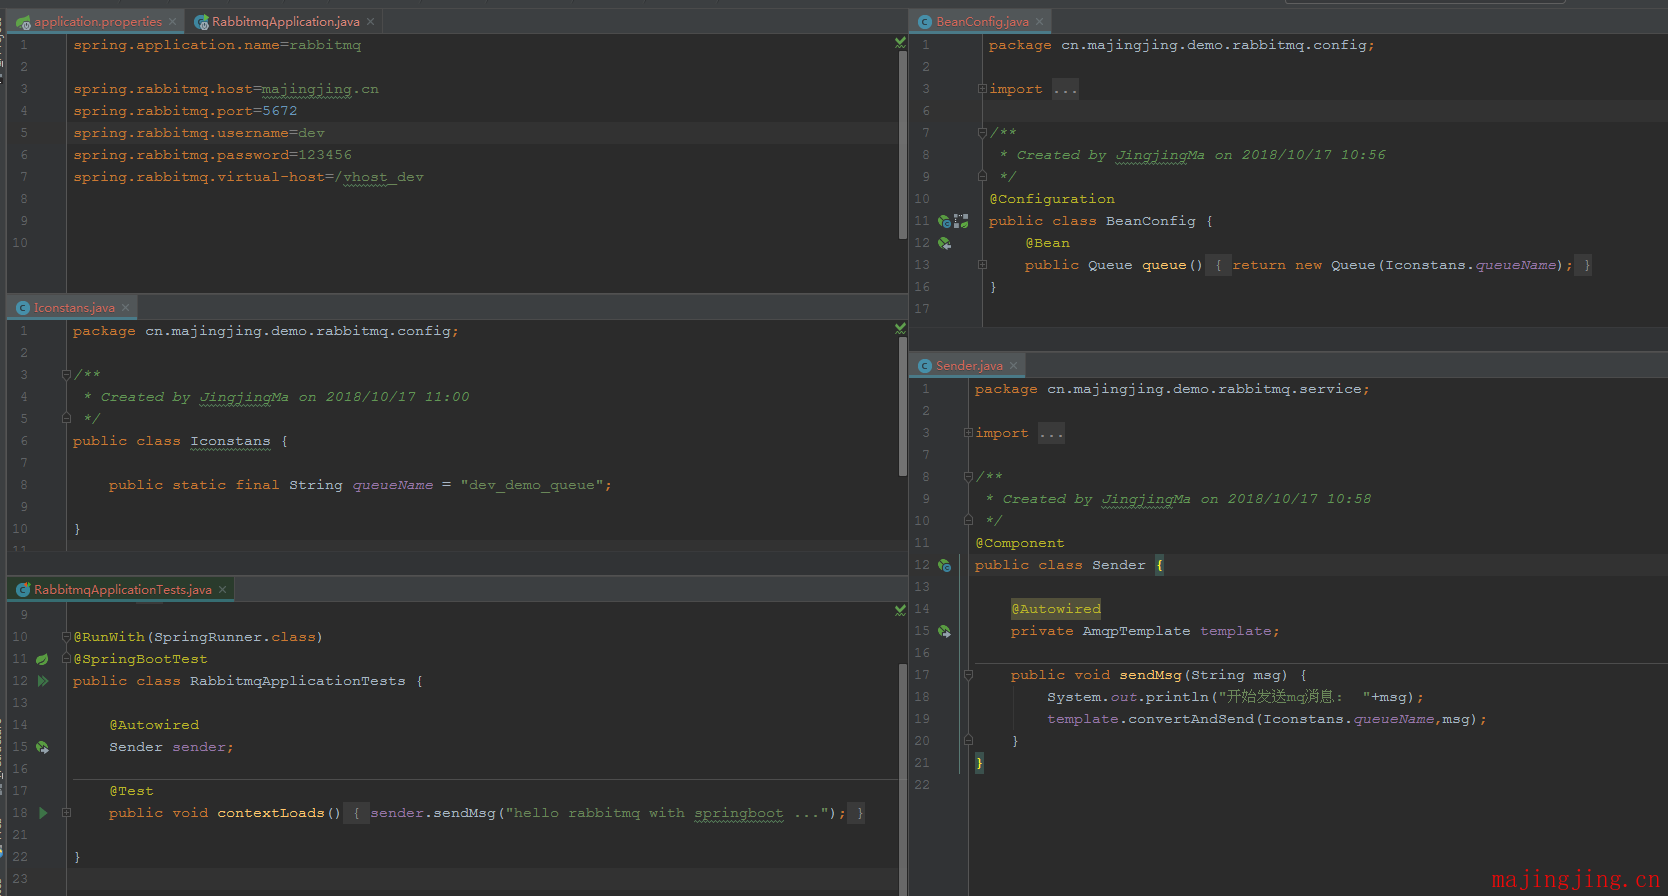Click the spring.rabbitmq.password=123456 line
Image resolution: width=1668 pixels, height=896 pixels.
(212, 155)
